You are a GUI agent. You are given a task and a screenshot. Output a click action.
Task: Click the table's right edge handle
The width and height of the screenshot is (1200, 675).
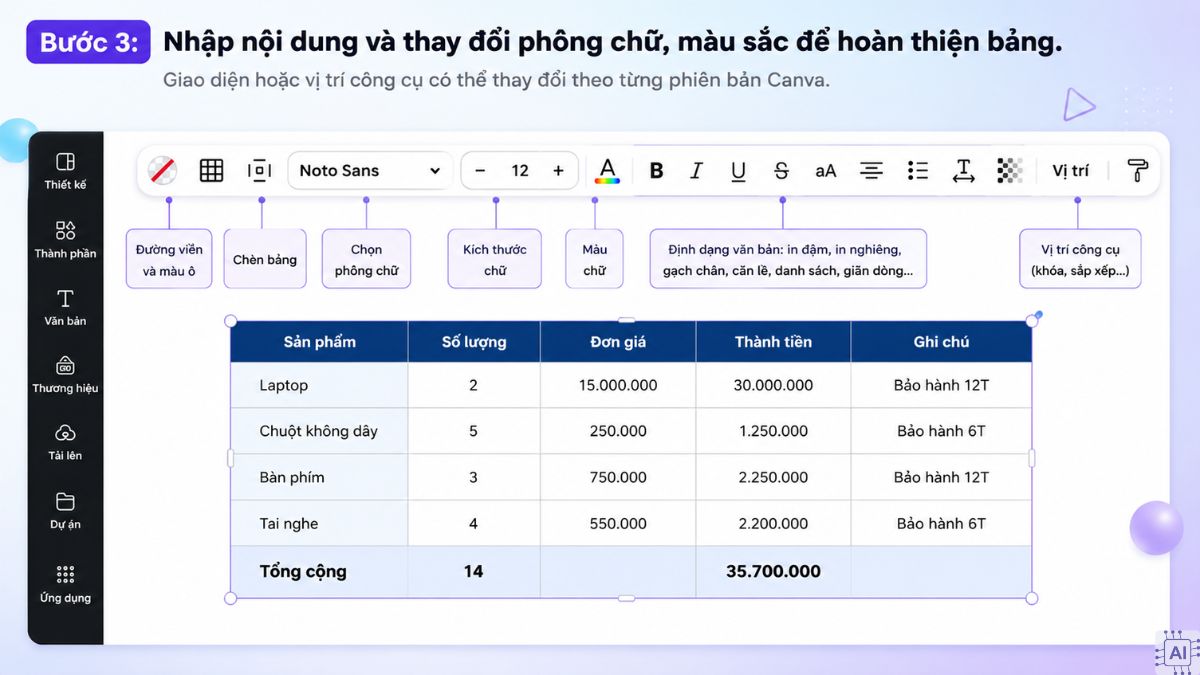pos(1032,458)
